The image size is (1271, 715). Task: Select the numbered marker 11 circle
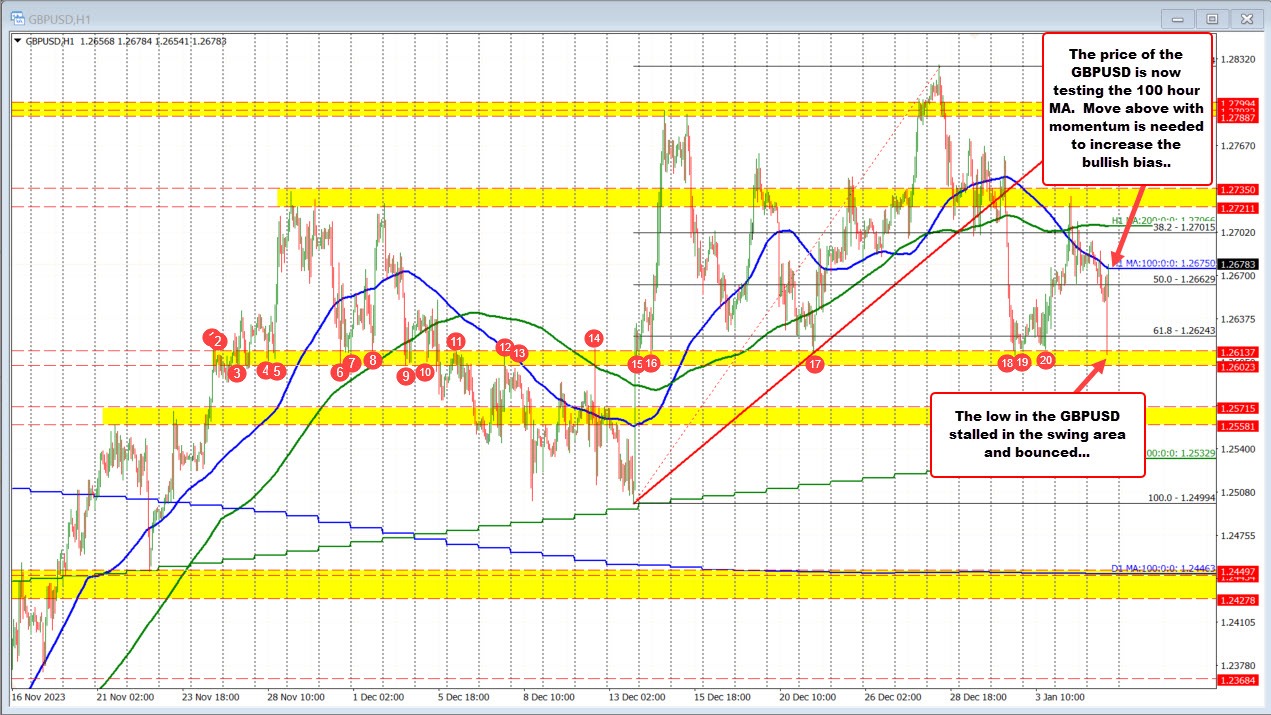tap(458, 341)
